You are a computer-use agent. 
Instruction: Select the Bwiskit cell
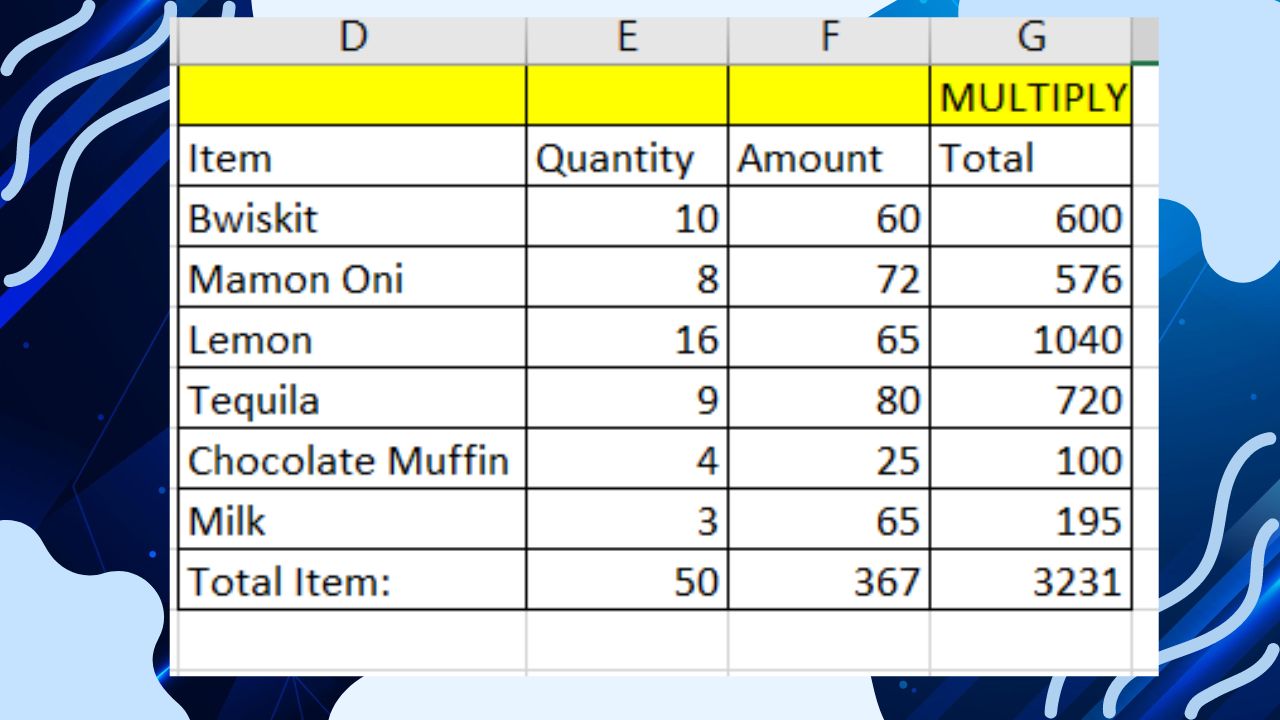point(352,218)
